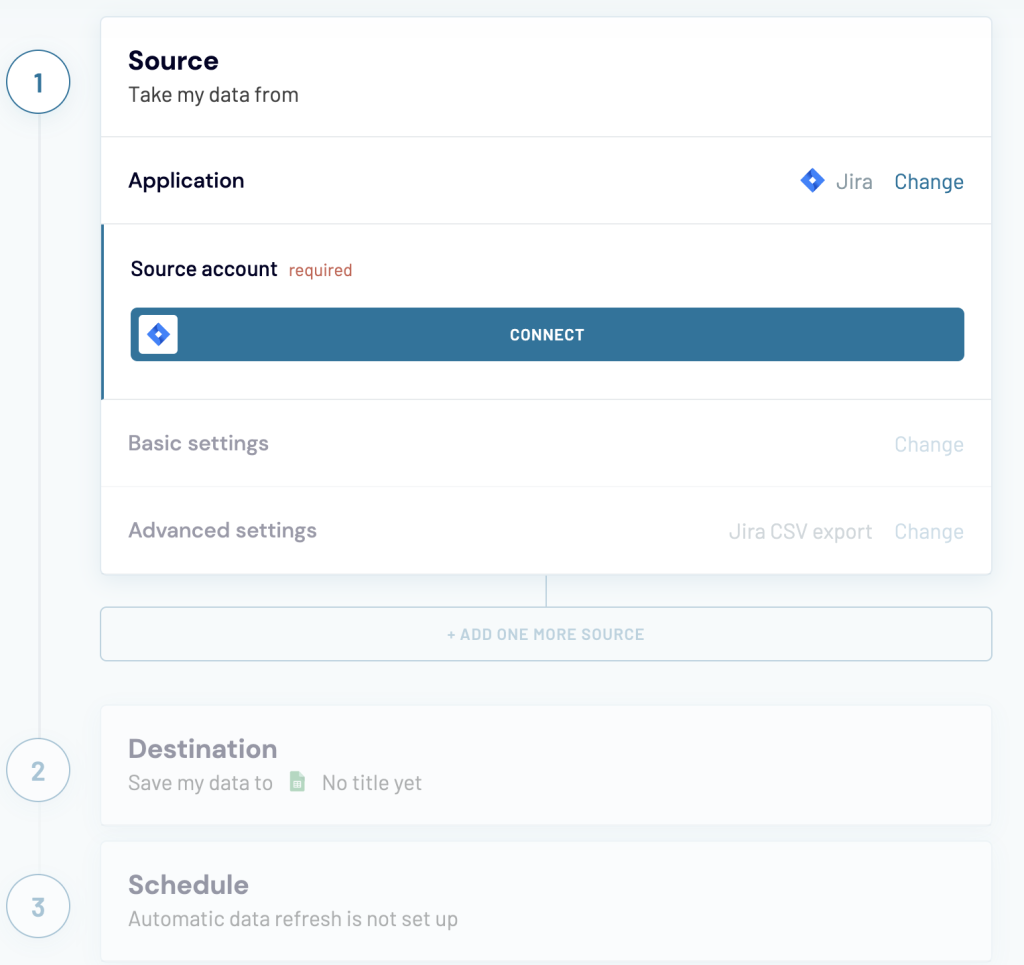Click the Jira logo next to Application

pyautogui.click(x=813, y=181)
